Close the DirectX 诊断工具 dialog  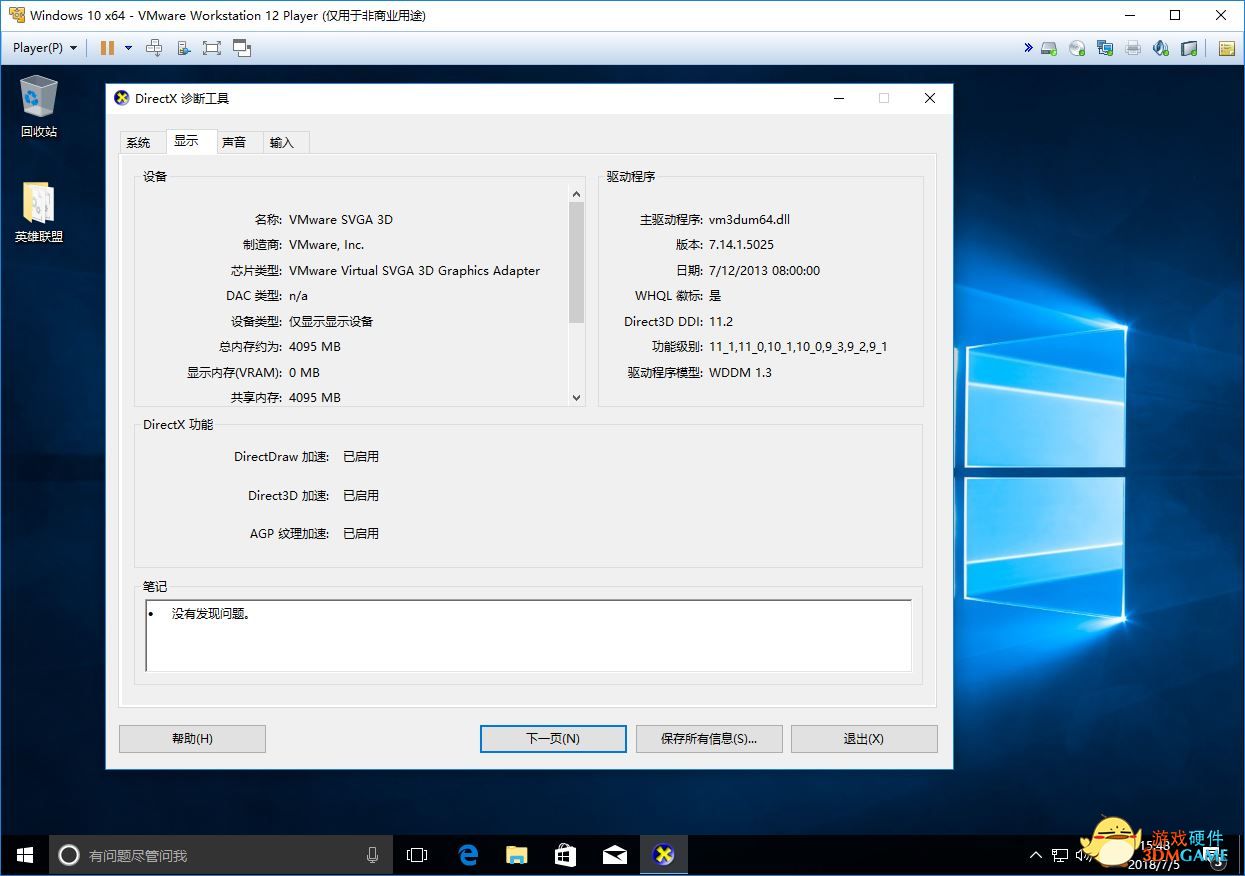tap(929, 98)
